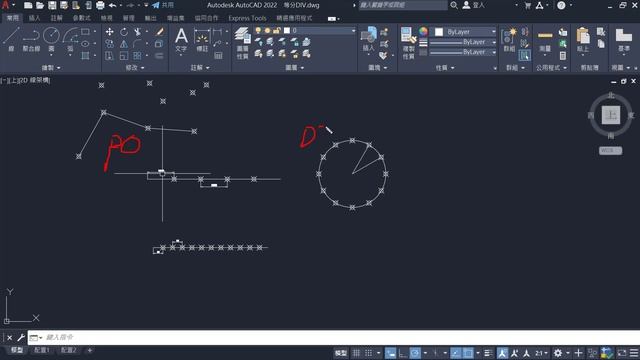The image size is (640, 360).
Task: Click the Save icon in quick access
Action: [52, 5]
